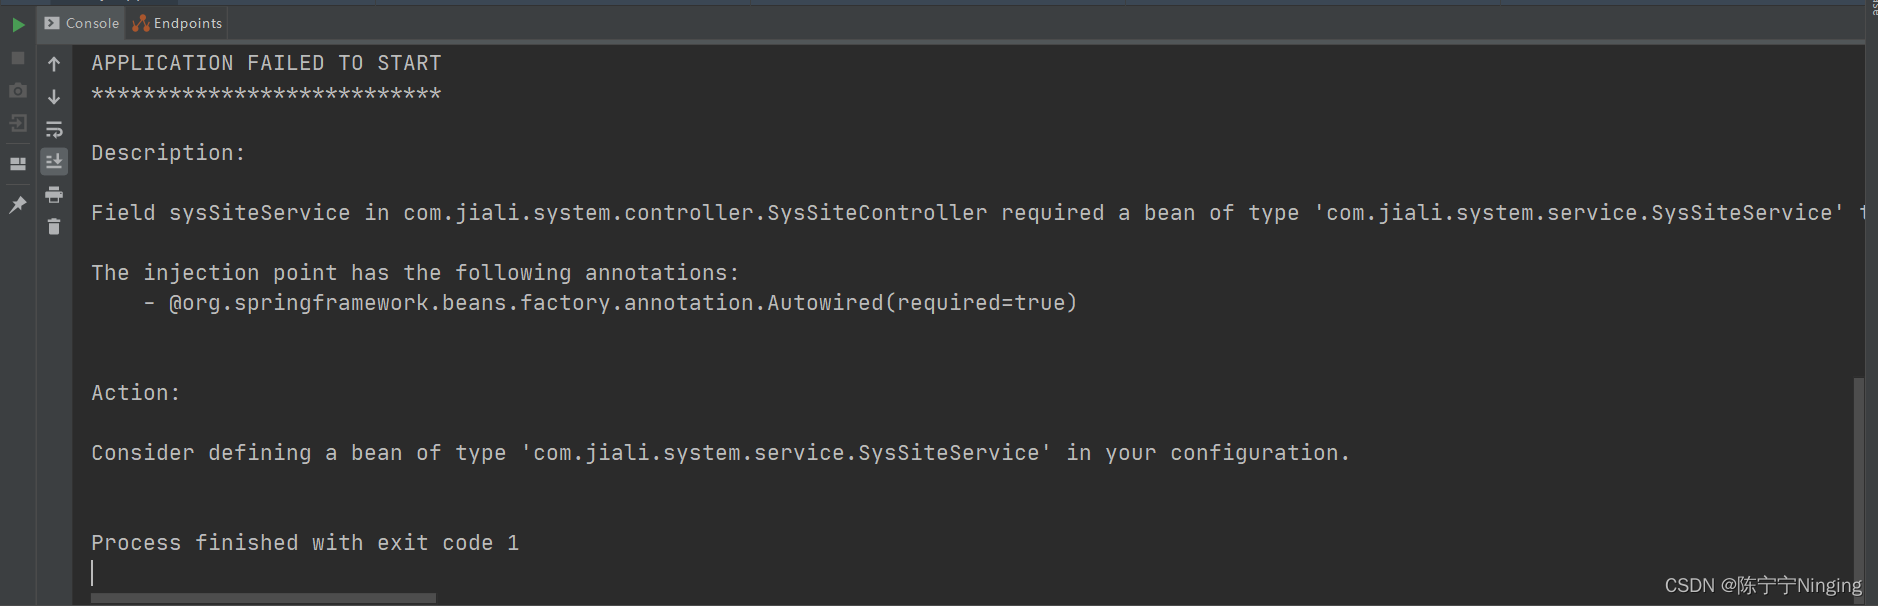Click the exit/detach process icon
This screenshot has height=606, width=1878.
click(17, 123)
